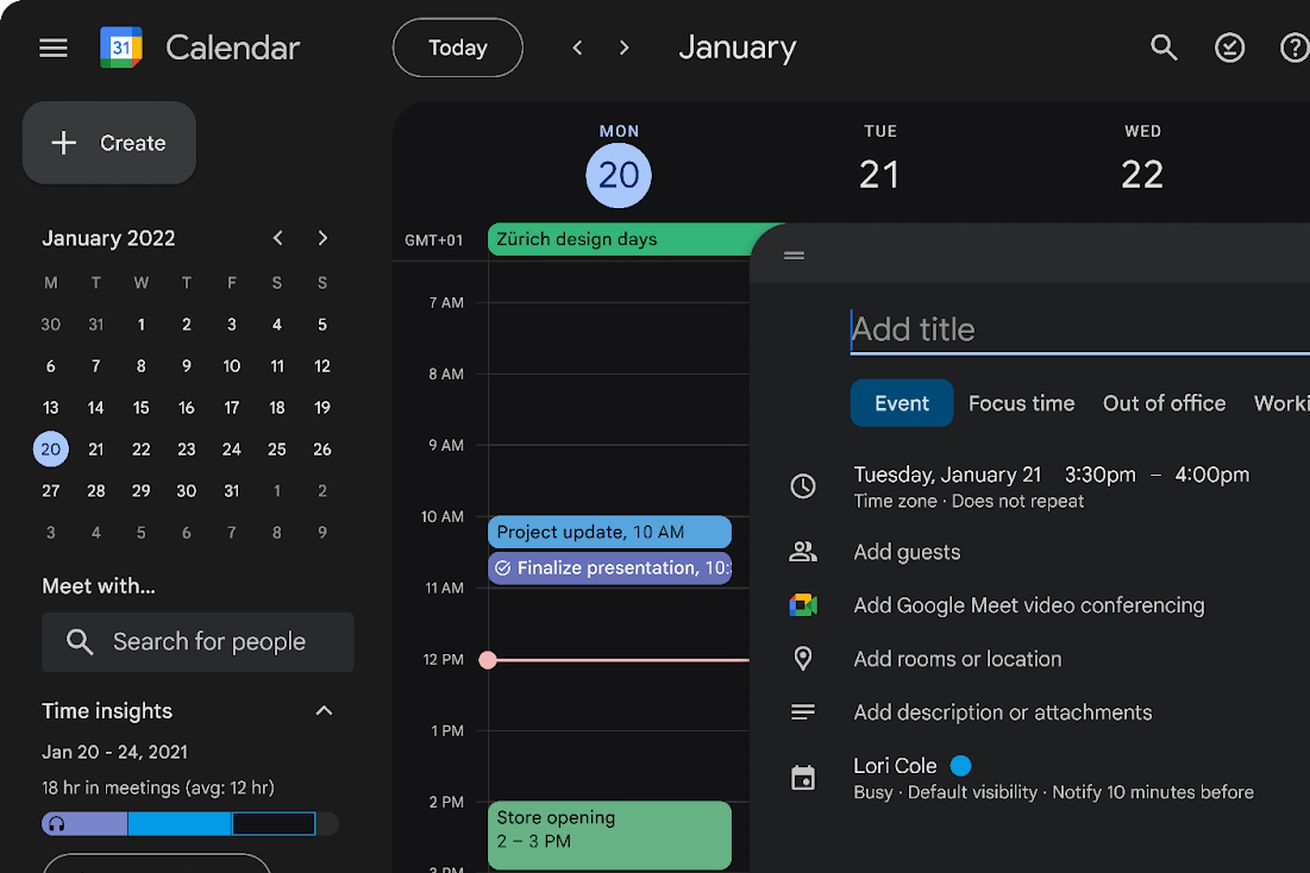This screenshot has height=873, width=1310.
Task: Go to next month in mini calendar
Action: [x=322, y=238]
